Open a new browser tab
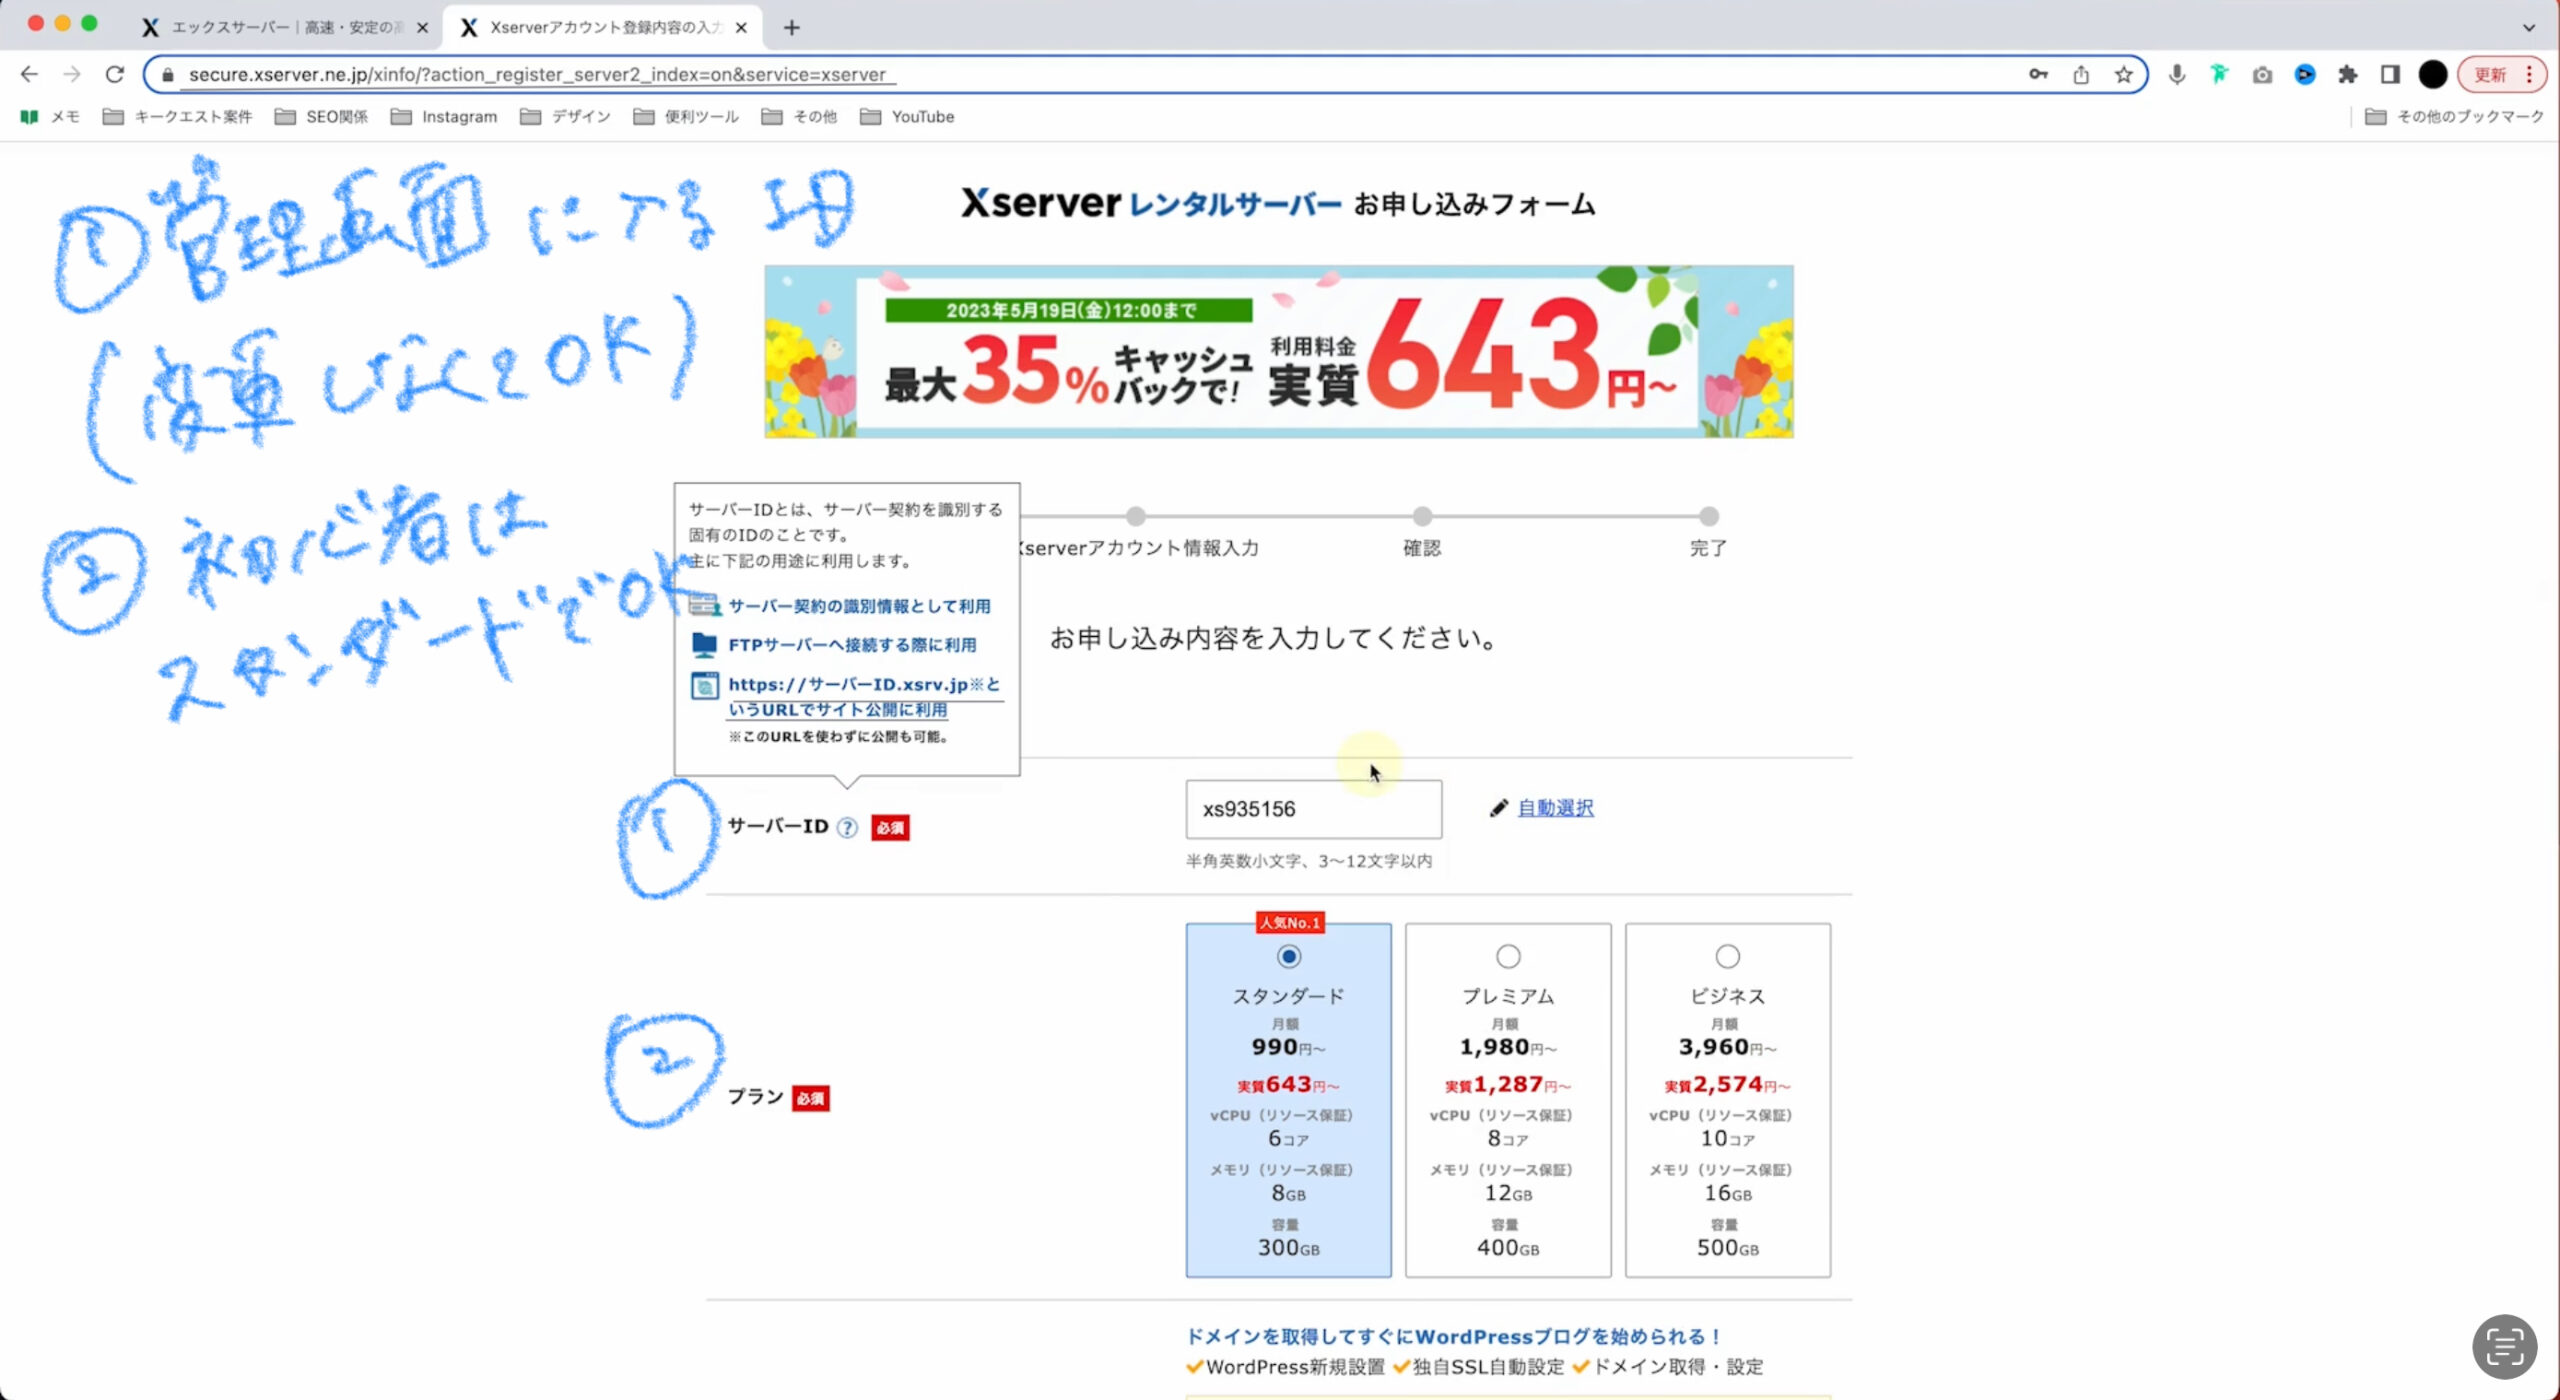The image size is (2560, 1400). (792, 27)
